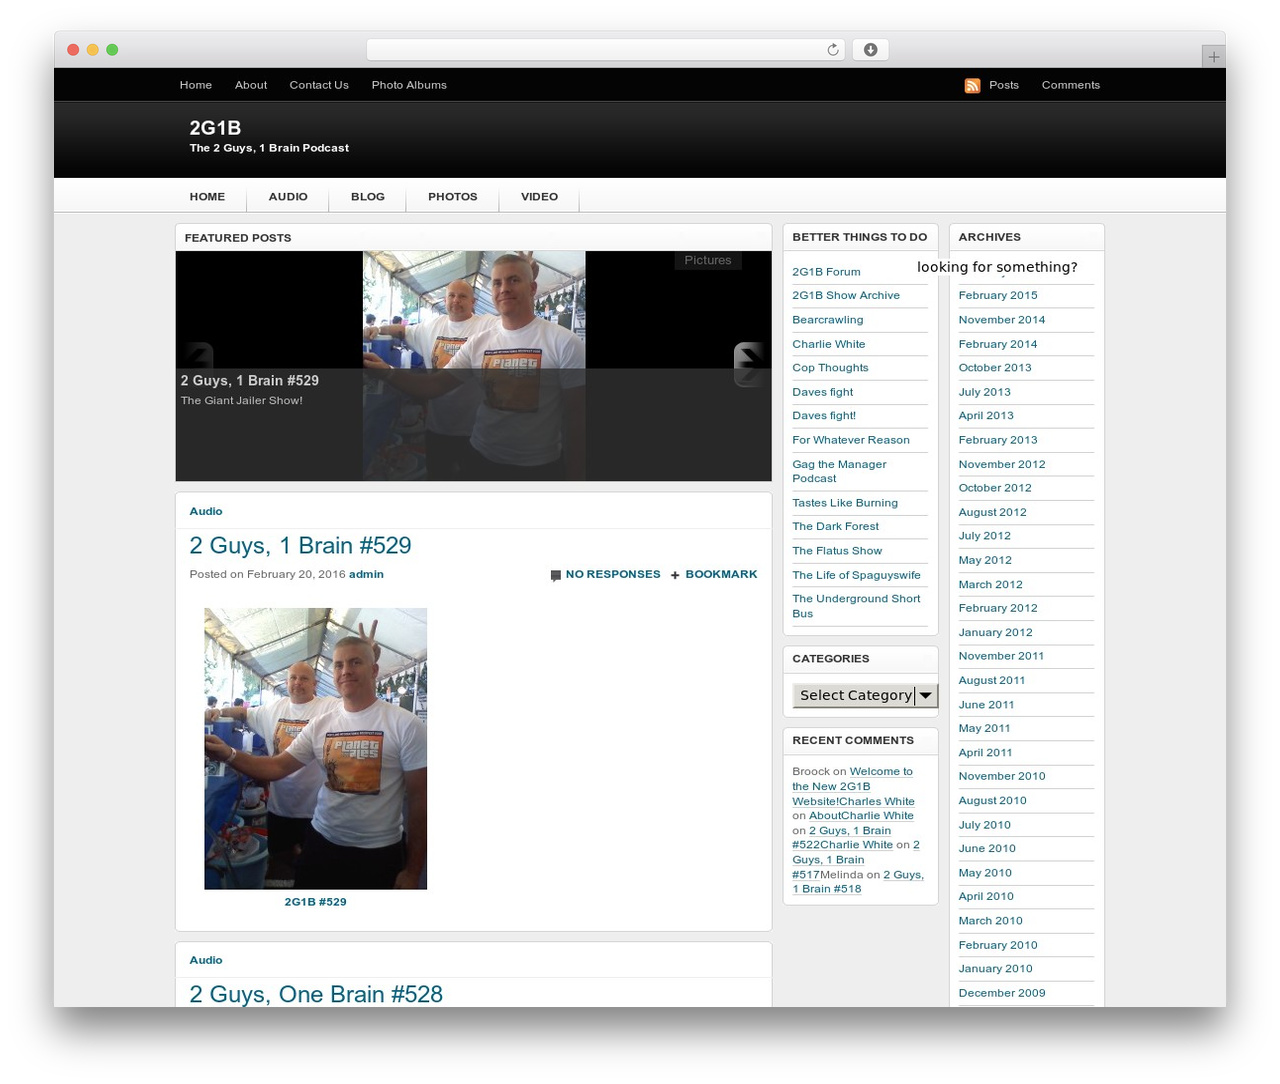The width and height of the screenshot is (1280, 1084).
Task: Click the Audio category above post #529
Action: click(206, 511)
